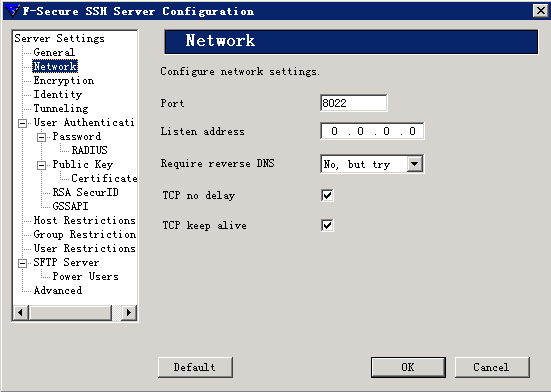Open Group Restrictions settings
The image size is (551, 392).
84,235
